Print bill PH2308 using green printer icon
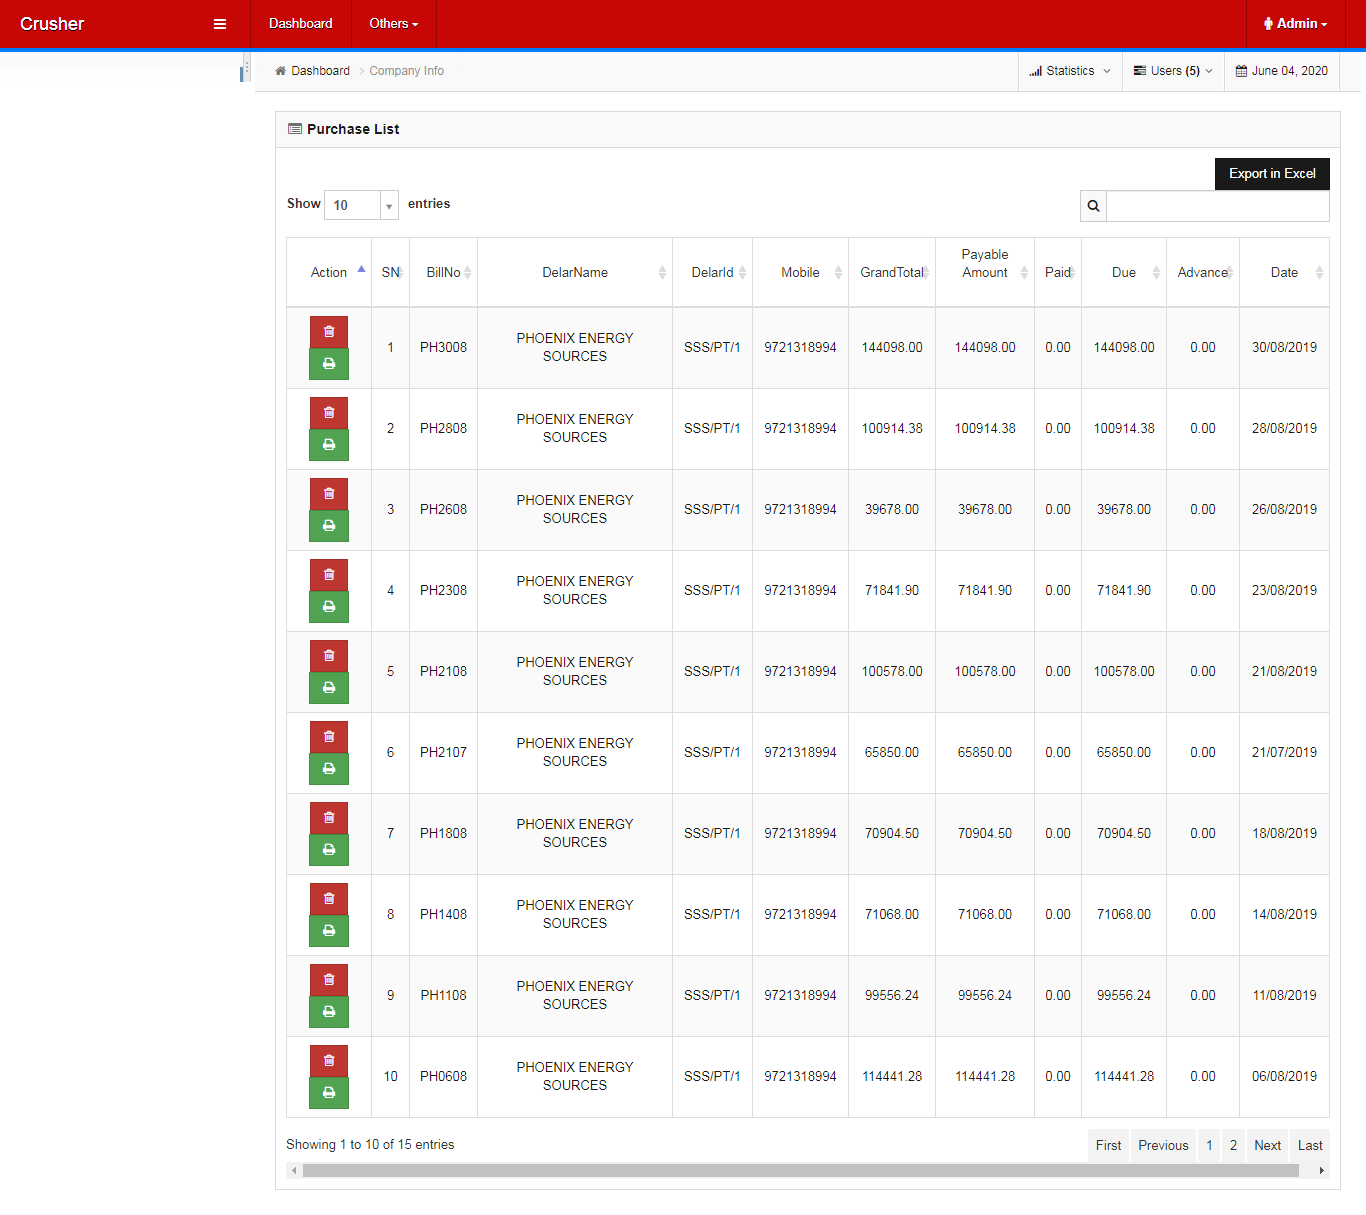This screenshot has height=1215, width=1366. point(329,607)
